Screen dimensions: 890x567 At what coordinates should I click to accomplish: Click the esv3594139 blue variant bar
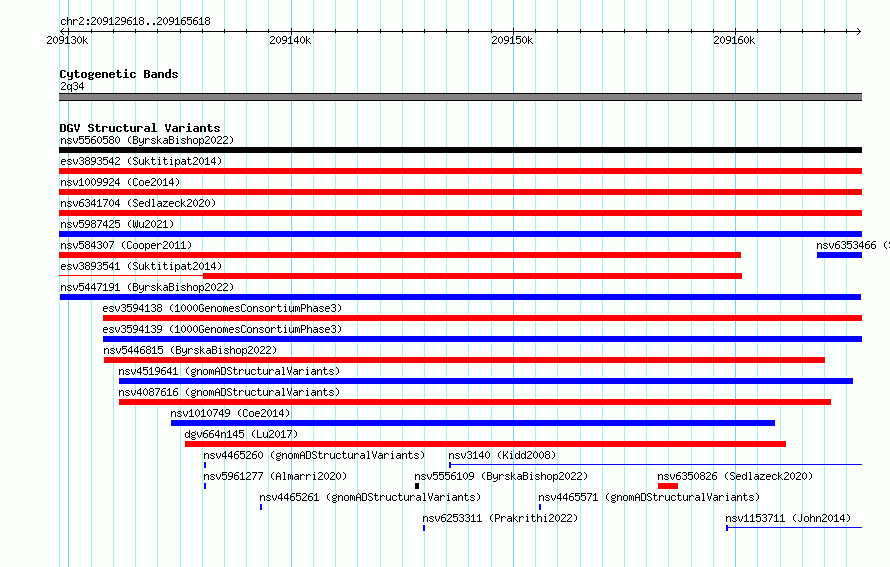coord(482,339)
